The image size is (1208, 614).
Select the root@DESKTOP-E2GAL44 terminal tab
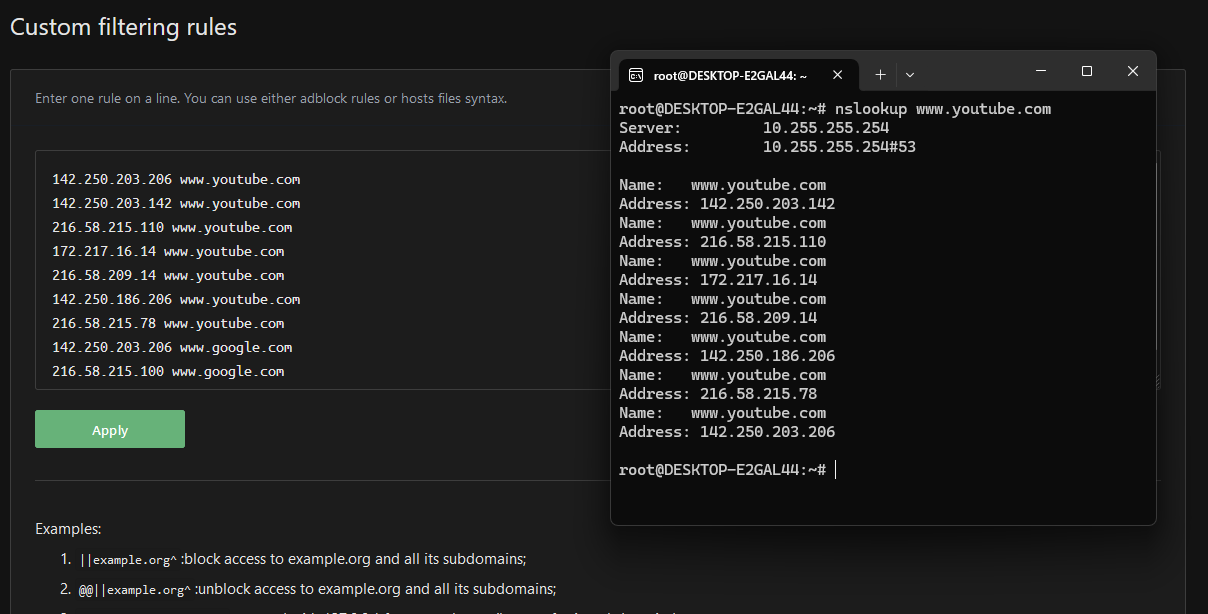click(738, 74)
